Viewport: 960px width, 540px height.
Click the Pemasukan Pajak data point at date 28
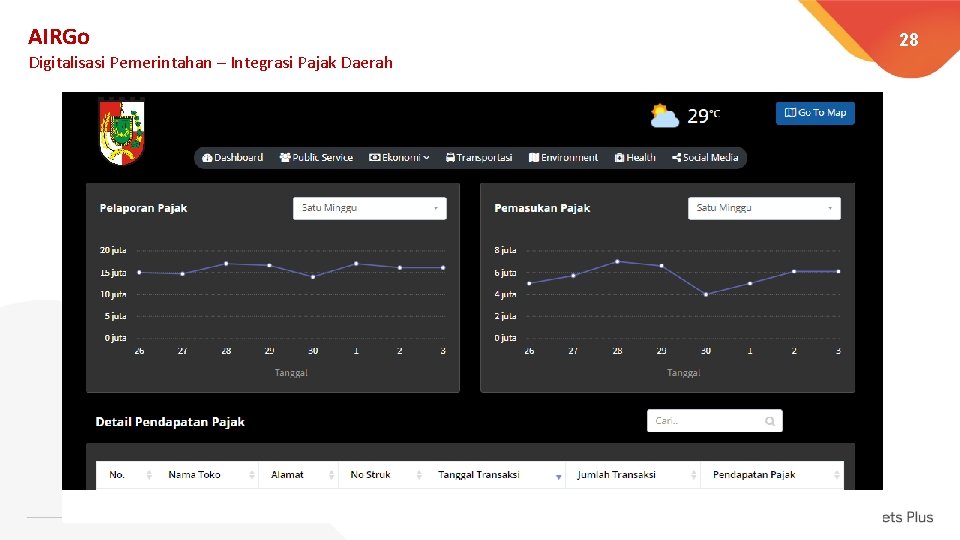[x=617, y=261]
